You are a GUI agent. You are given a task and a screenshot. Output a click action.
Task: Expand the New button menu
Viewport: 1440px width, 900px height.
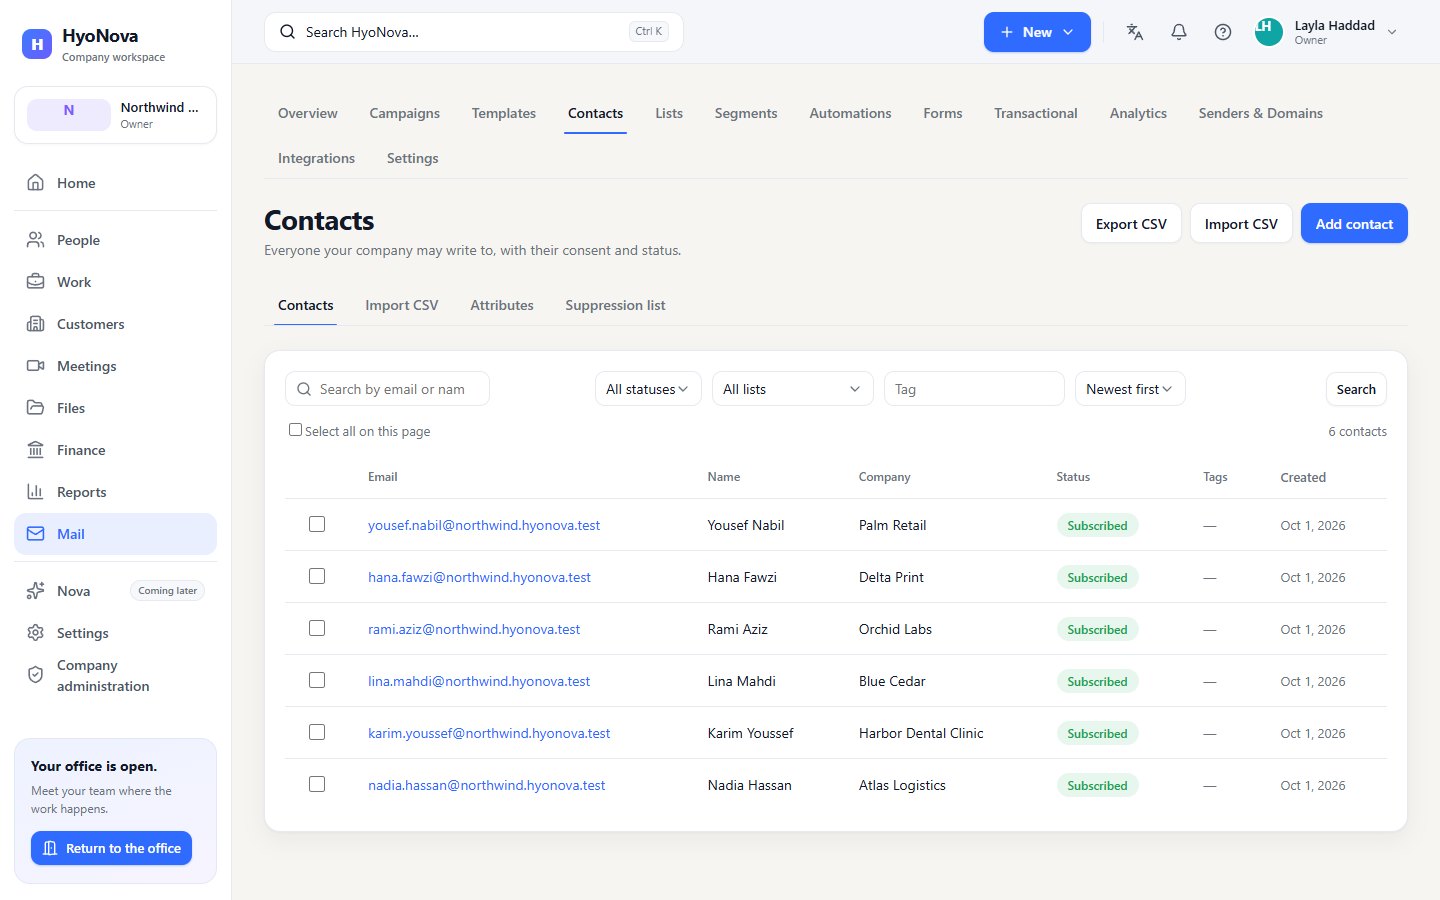(1037, 32)
